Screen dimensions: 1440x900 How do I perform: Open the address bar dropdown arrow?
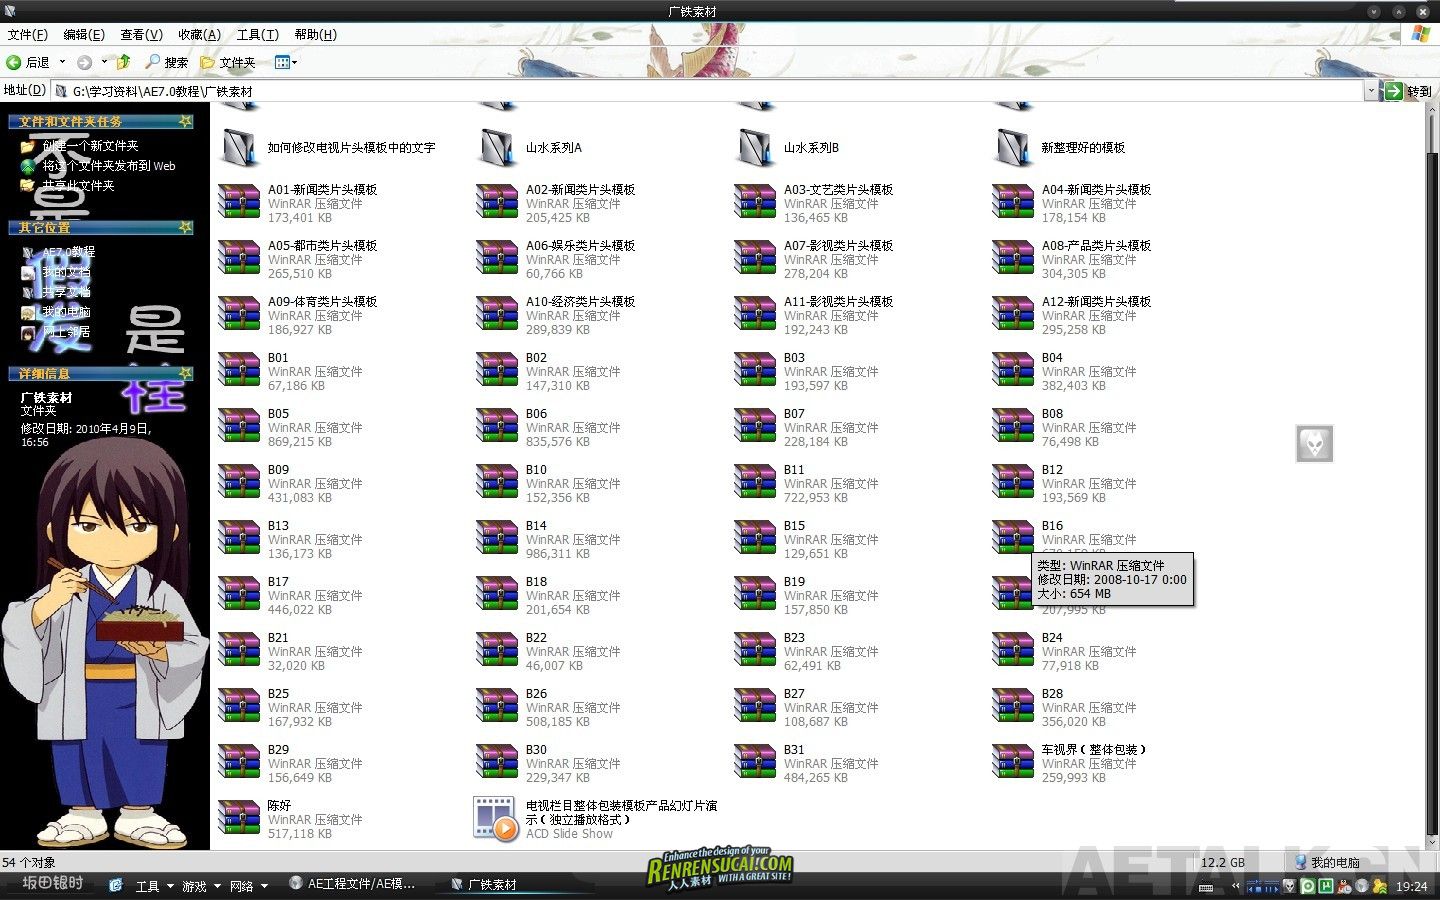pyautogui.click(x=1371, y=90)
